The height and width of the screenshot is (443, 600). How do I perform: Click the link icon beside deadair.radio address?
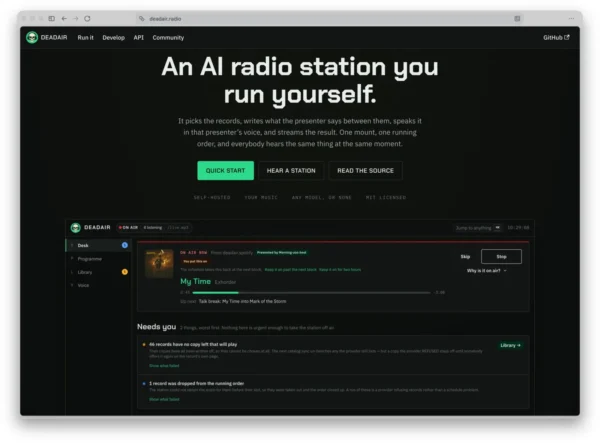142,18
